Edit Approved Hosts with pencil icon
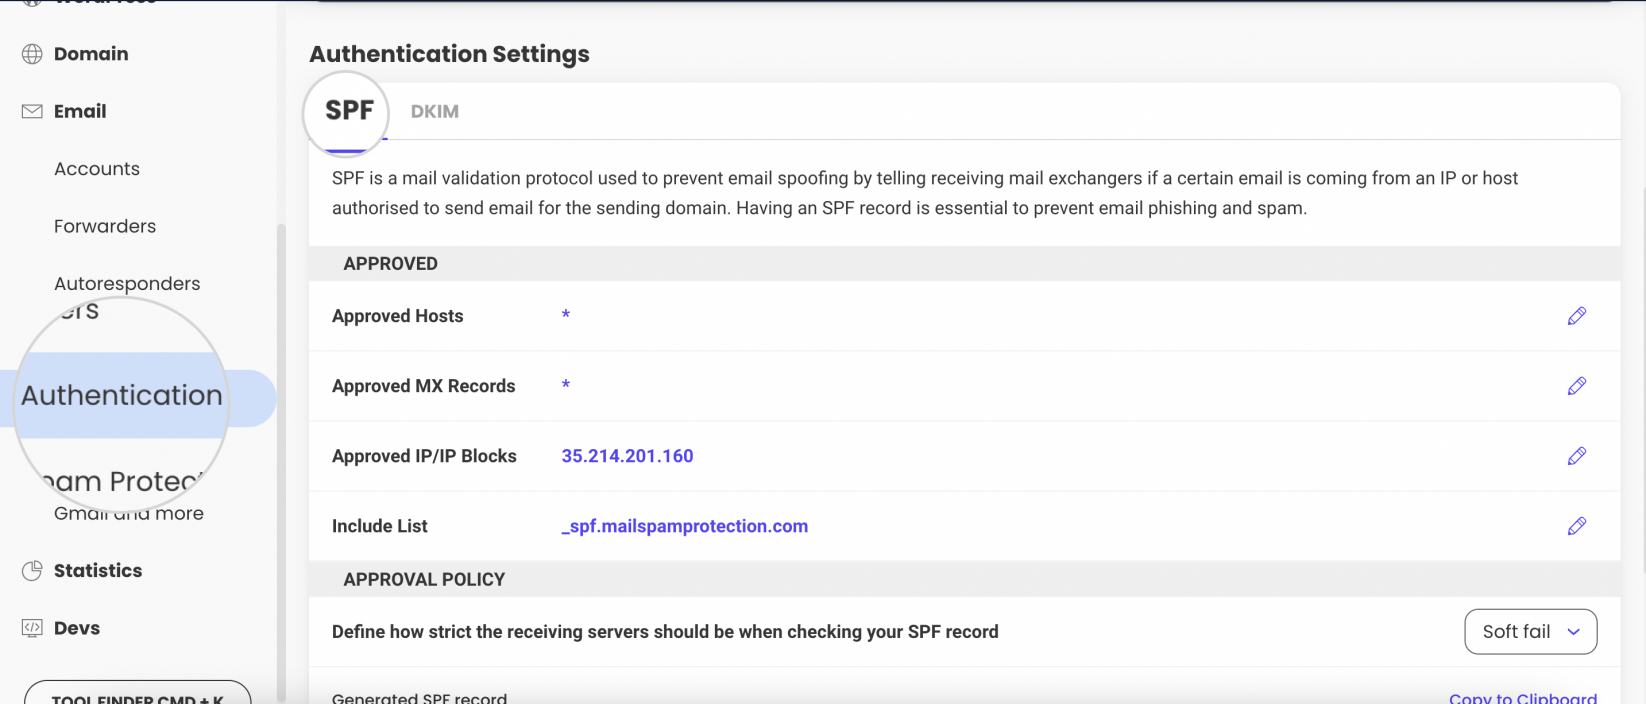The image size is (1646, 704). [x=1577, y=316]
